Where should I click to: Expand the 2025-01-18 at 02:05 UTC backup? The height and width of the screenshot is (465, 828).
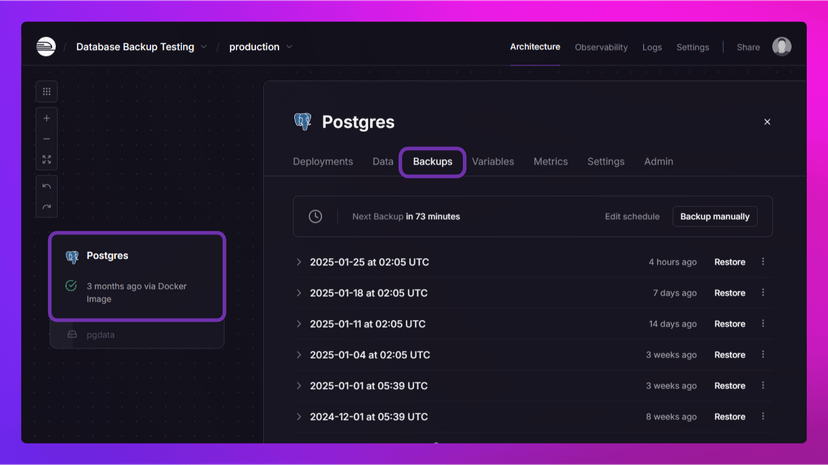coord(299,293)
